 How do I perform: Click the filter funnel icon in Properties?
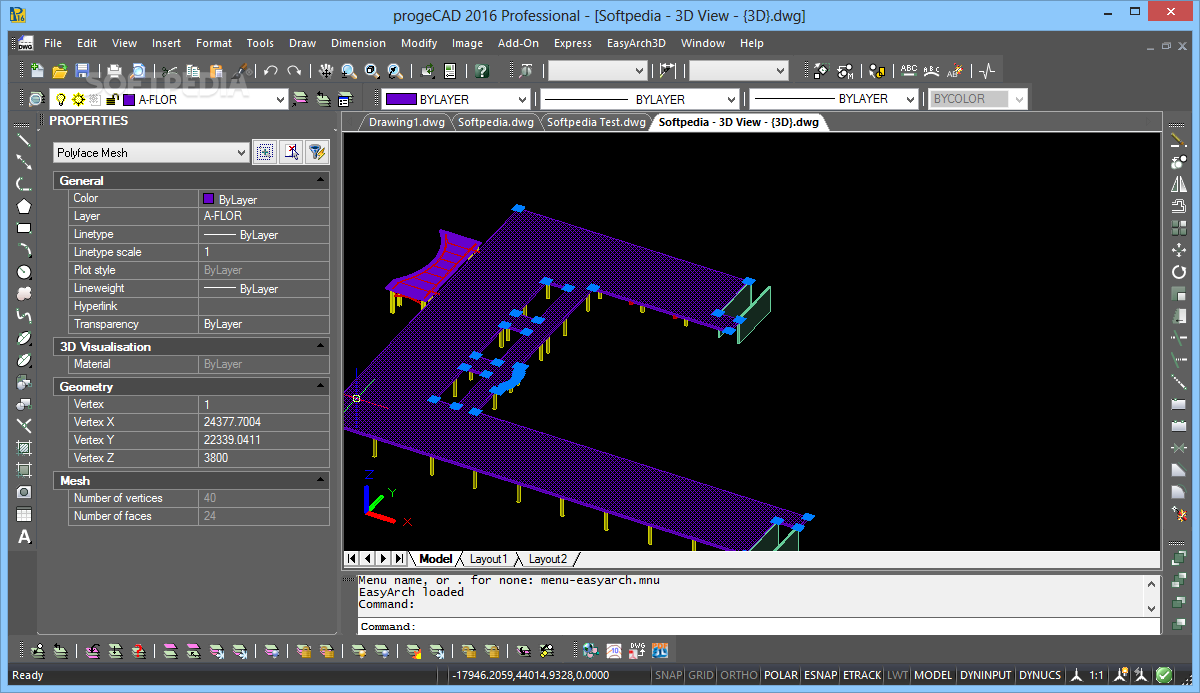(x=316, y=152)
